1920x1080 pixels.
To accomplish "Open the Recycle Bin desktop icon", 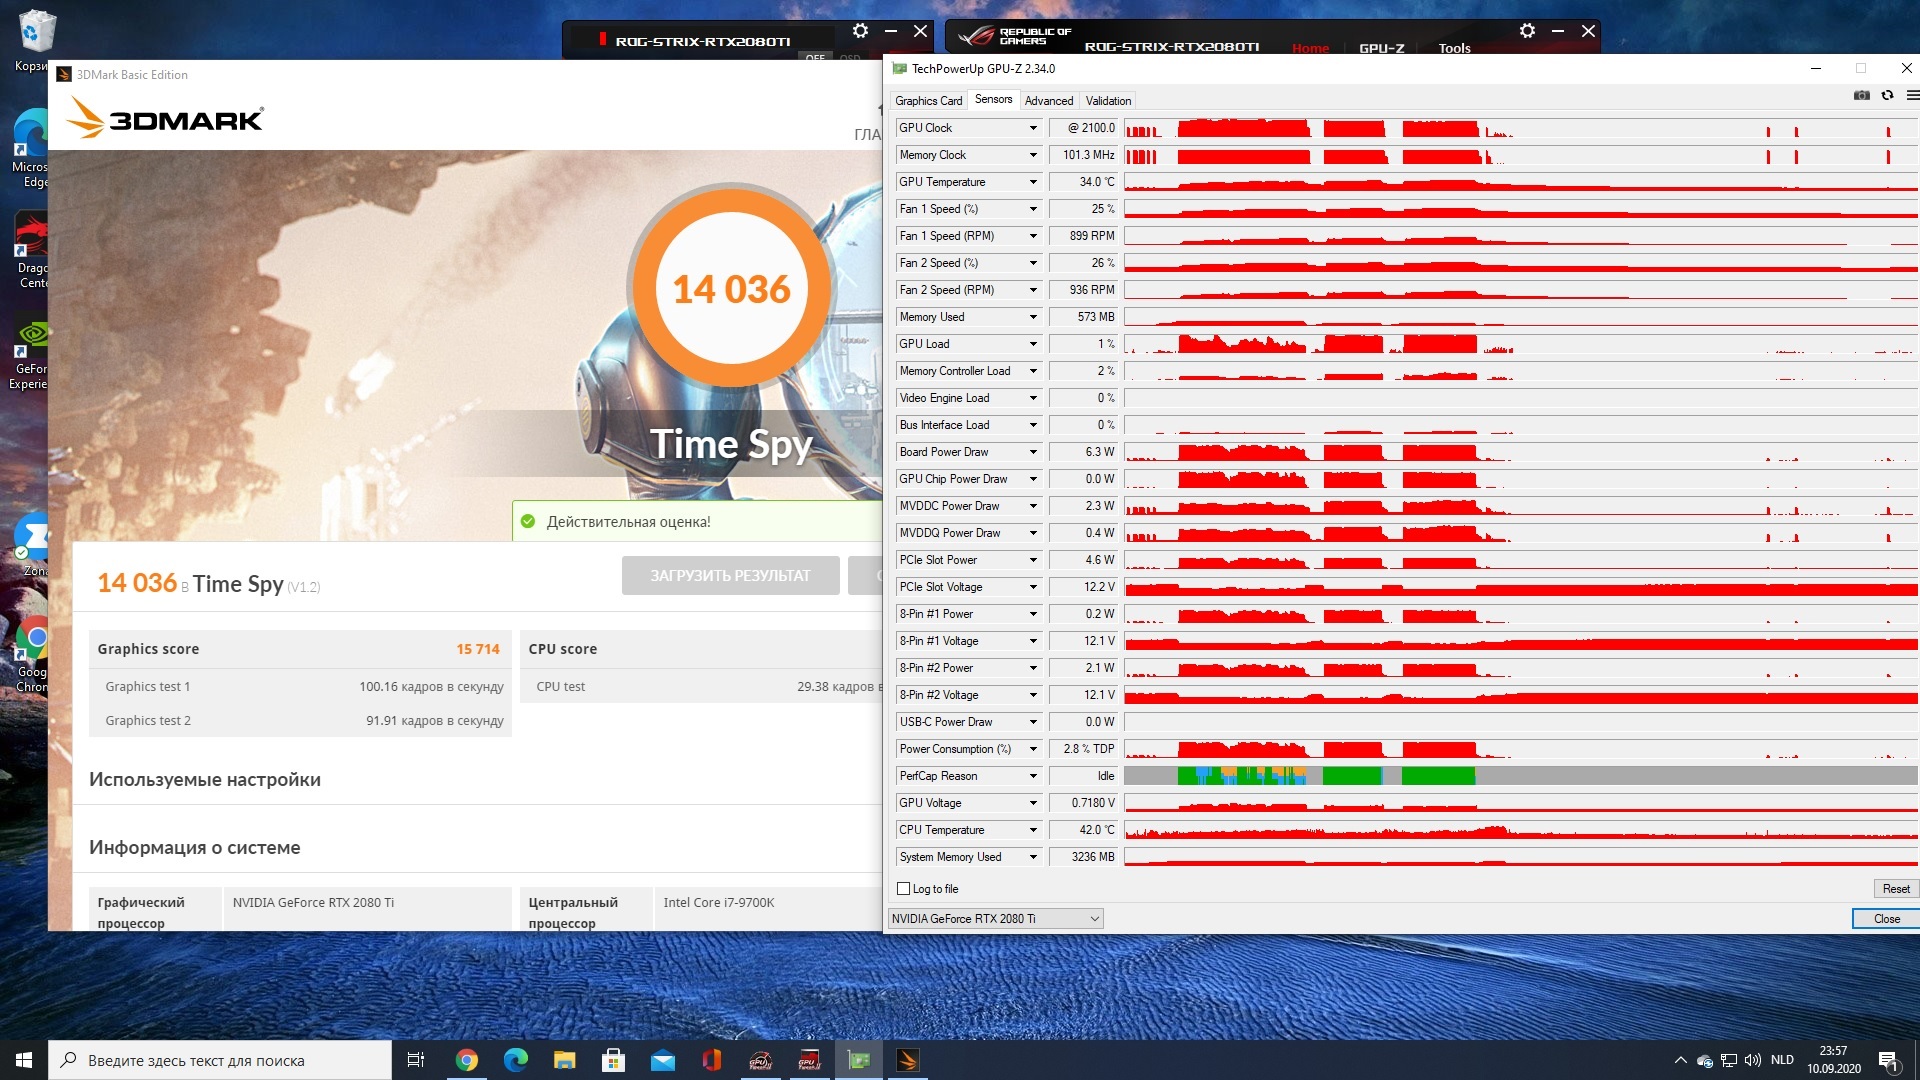I will (x=36, y=33).
